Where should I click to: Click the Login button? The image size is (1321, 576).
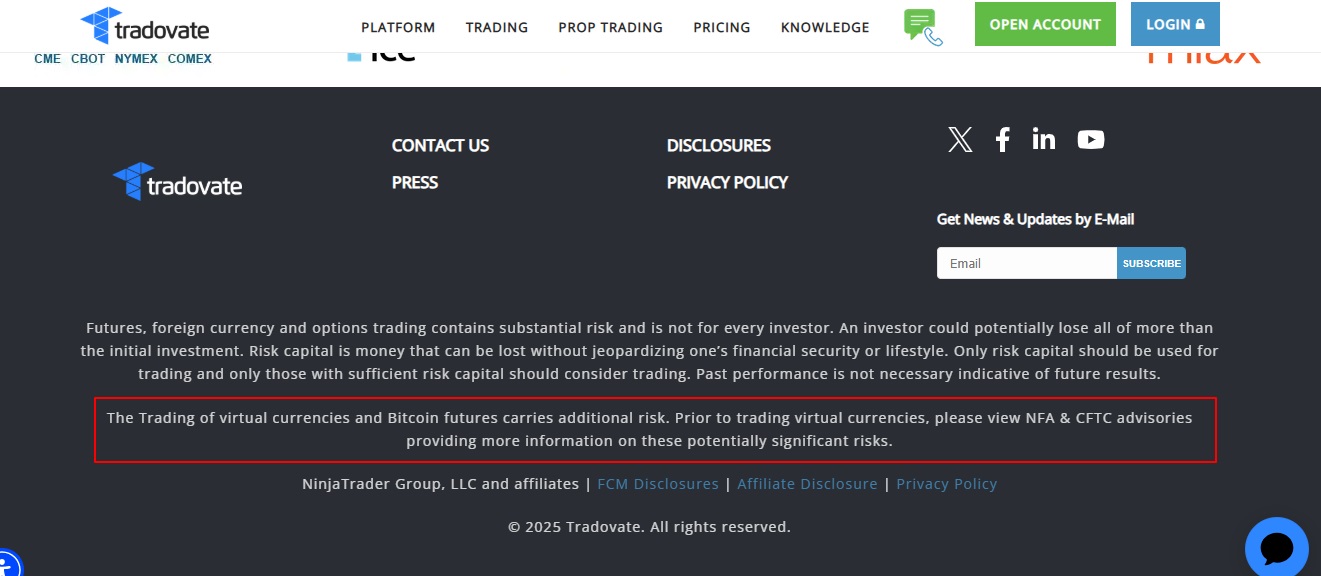[1175, 24]
